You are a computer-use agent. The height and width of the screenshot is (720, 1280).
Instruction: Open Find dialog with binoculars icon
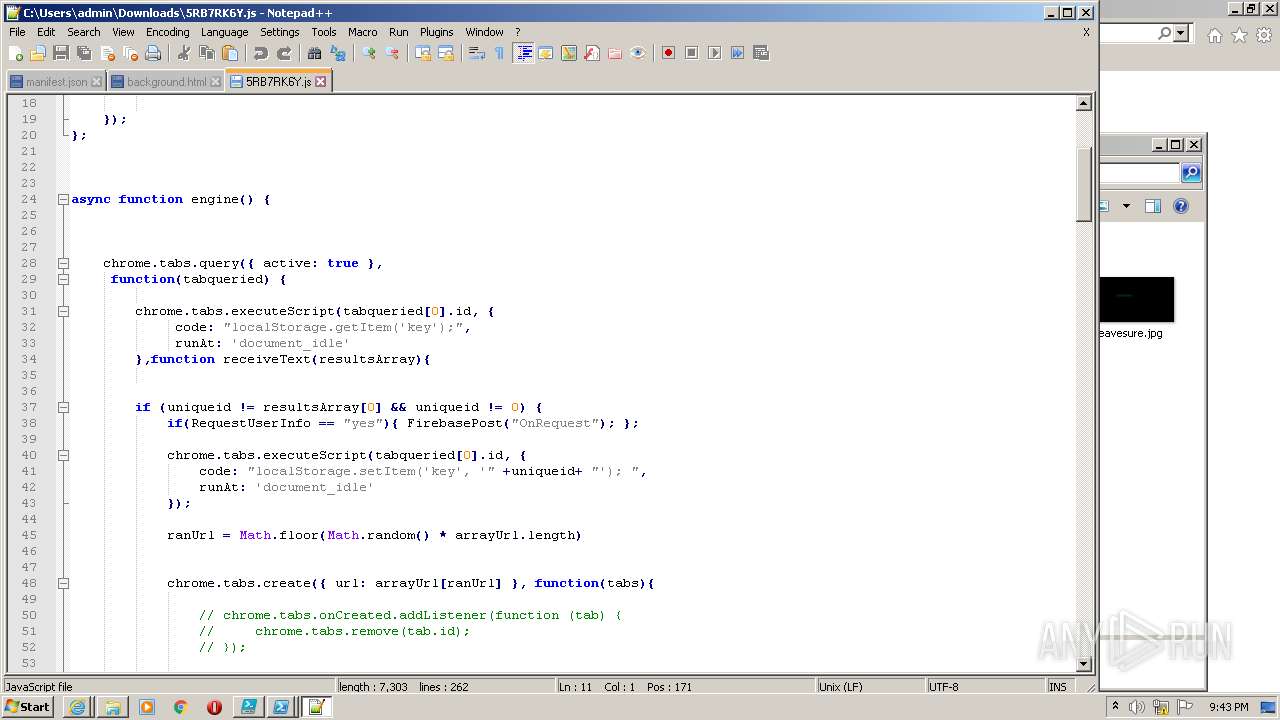pos(314,53)
